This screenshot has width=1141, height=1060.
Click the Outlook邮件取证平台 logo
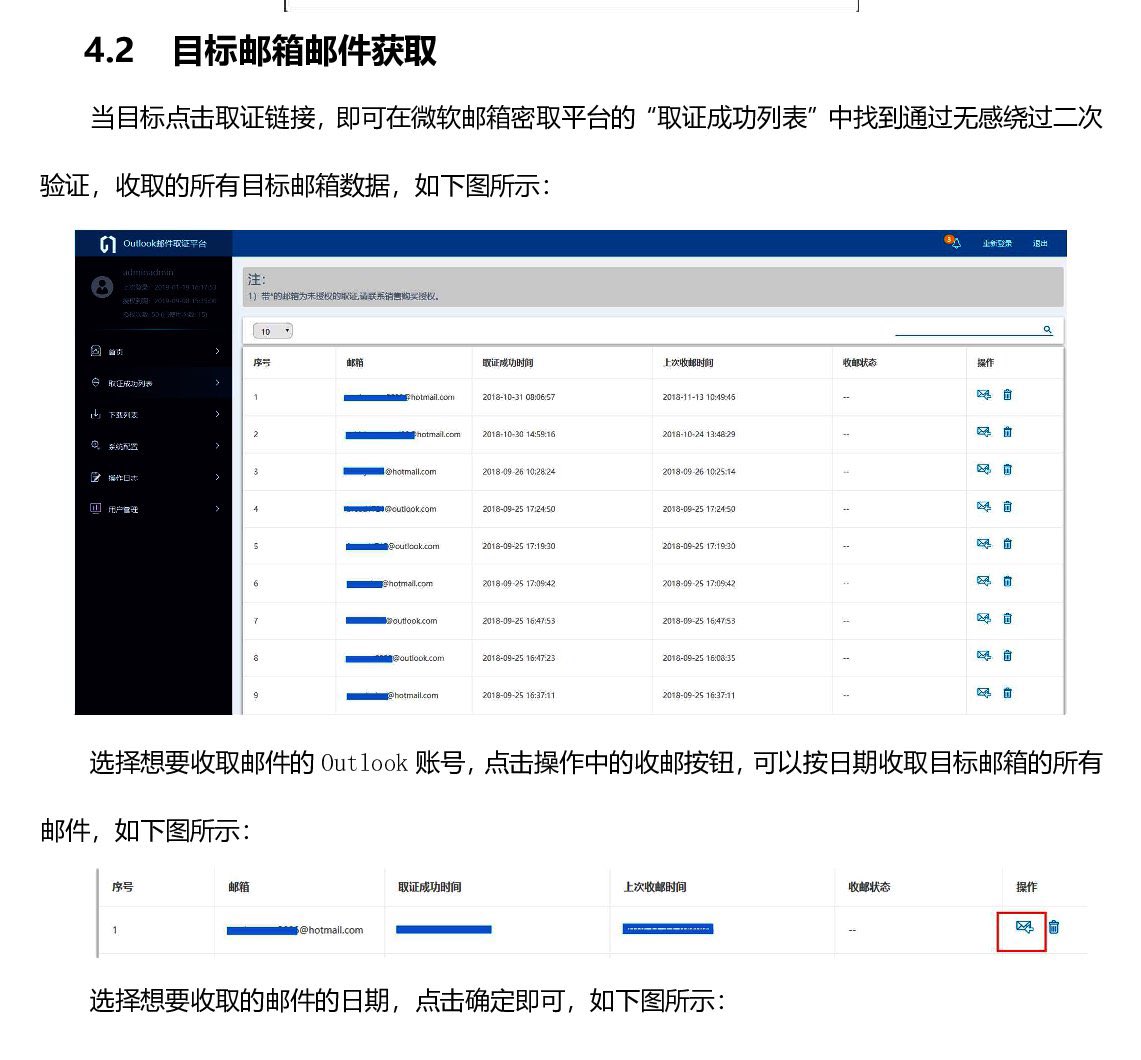(x=108, y=244)
